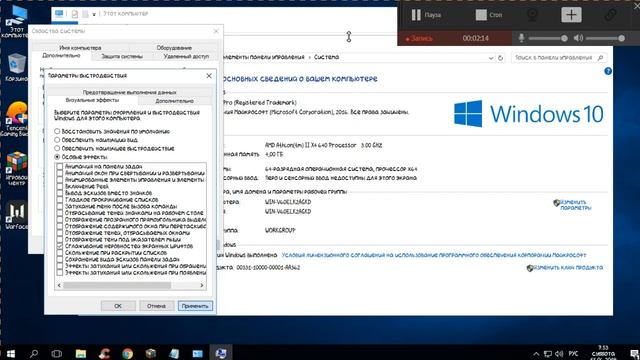Open Дополнительно tab in Performance Options

pyautogui.click(x=175, y=101)
